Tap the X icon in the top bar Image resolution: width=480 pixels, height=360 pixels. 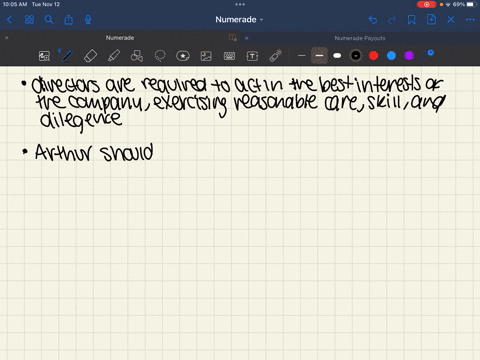coord(451,20)
